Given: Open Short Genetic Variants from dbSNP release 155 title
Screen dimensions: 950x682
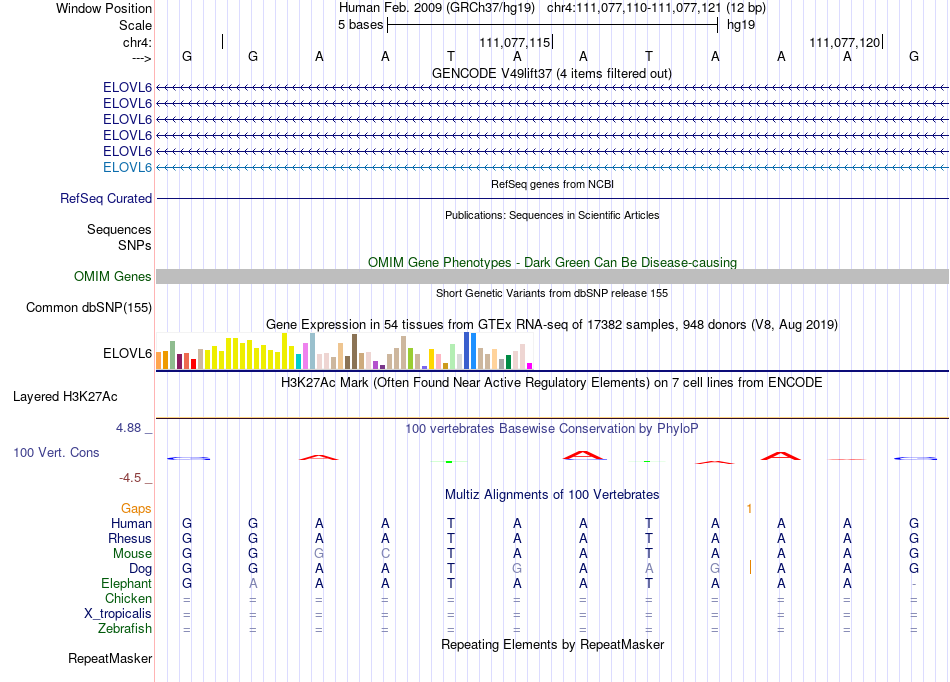Looking at the screenshot, I should coord(552,293).
